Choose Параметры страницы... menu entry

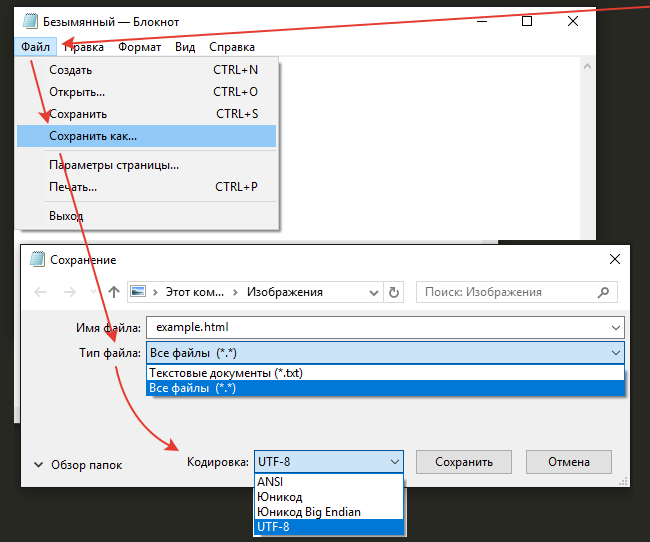tap(114, 165)
